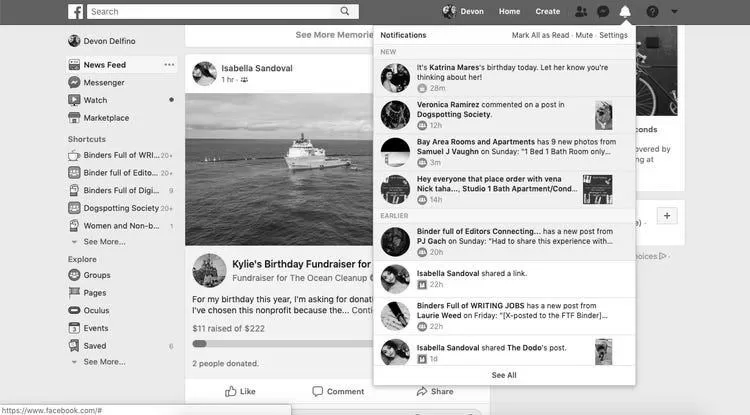Image resolution: width=750 pixels, height=415 pixels.
Task: Go to Devon profile in top bar
Action: coord(463,11)
